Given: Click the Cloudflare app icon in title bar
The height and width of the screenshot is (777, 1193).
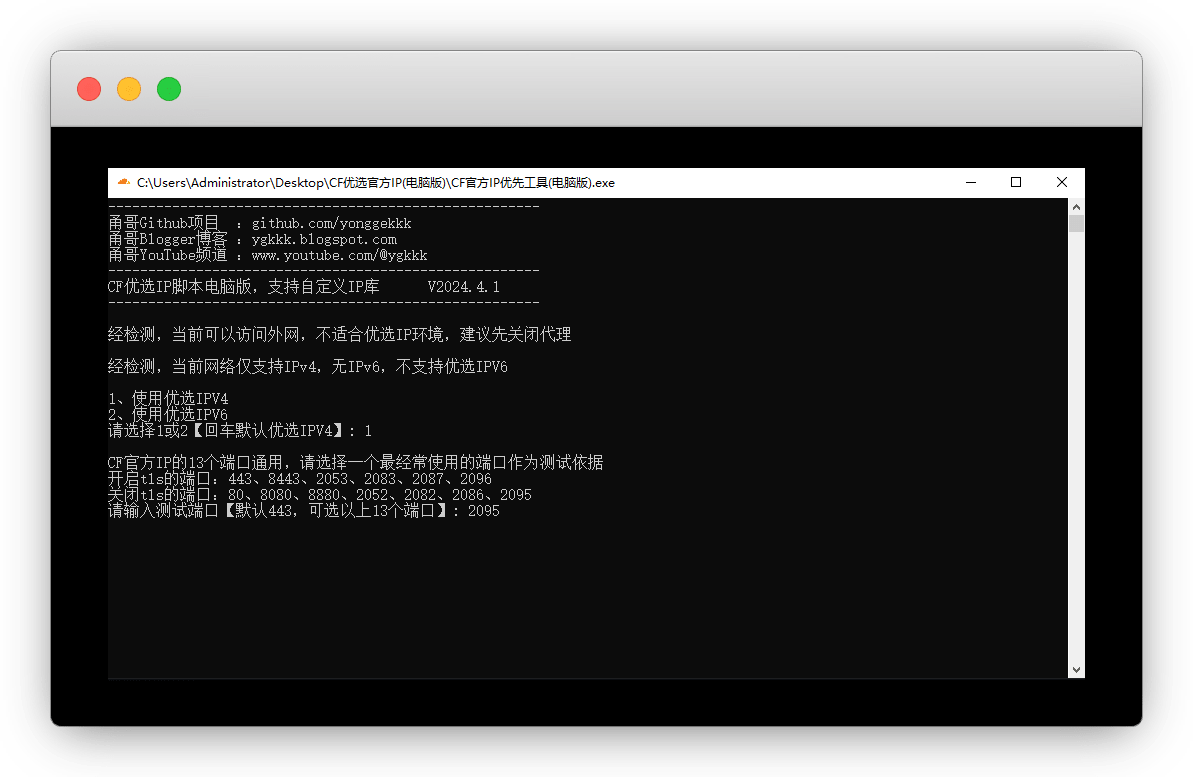Looking at the screenshot, I should tap(123, 182).
